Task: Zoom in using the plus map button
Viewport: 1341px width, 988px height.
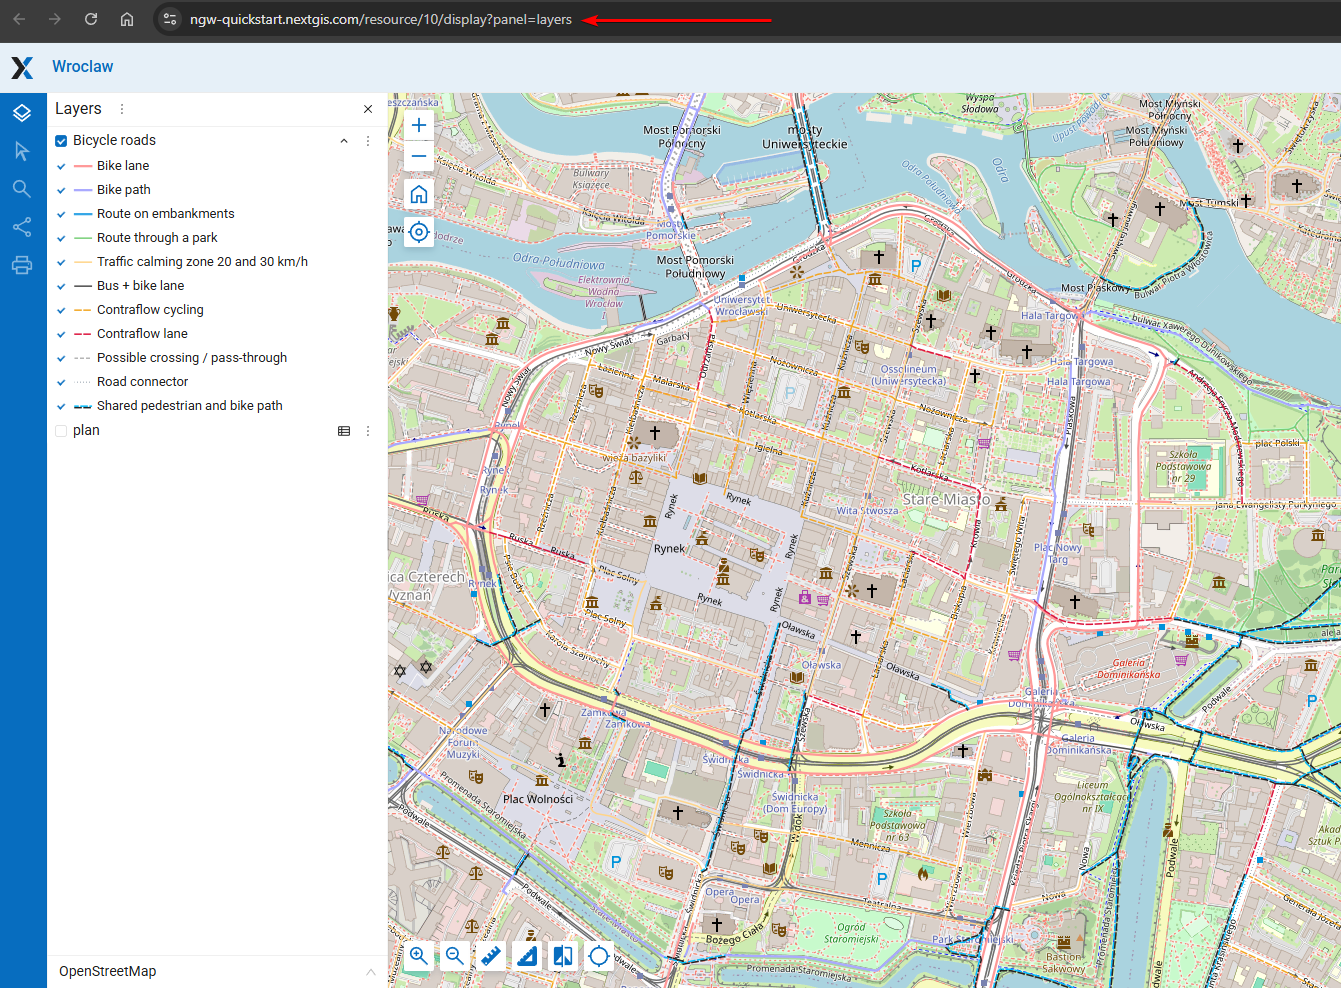Action: pos(419,125)
